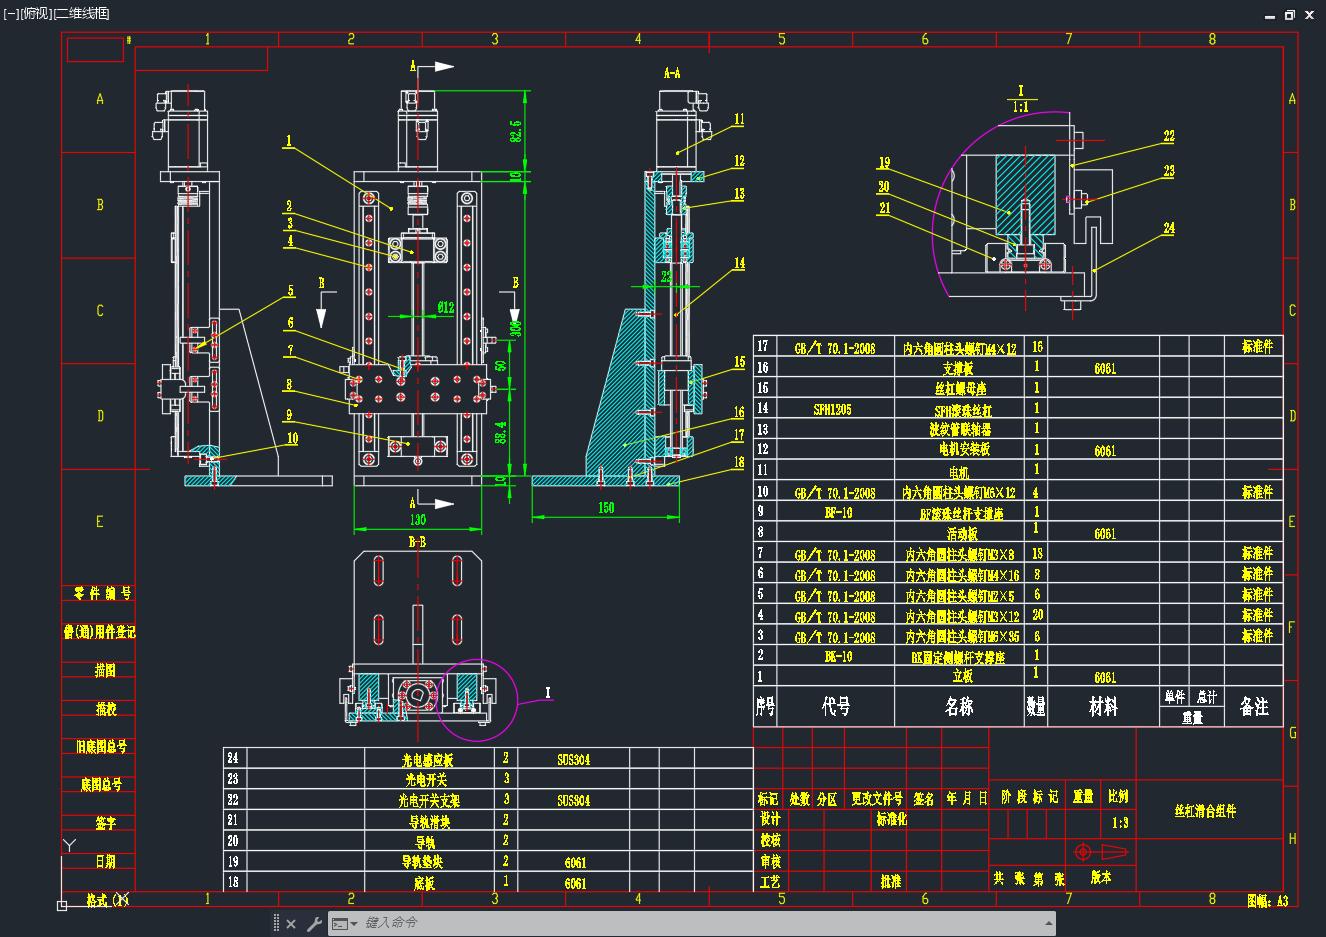Screen dimensions: 1326x937
Task: Open the 俯视 view controls menu
Action: pyautogui.click(x=35, y=13)
